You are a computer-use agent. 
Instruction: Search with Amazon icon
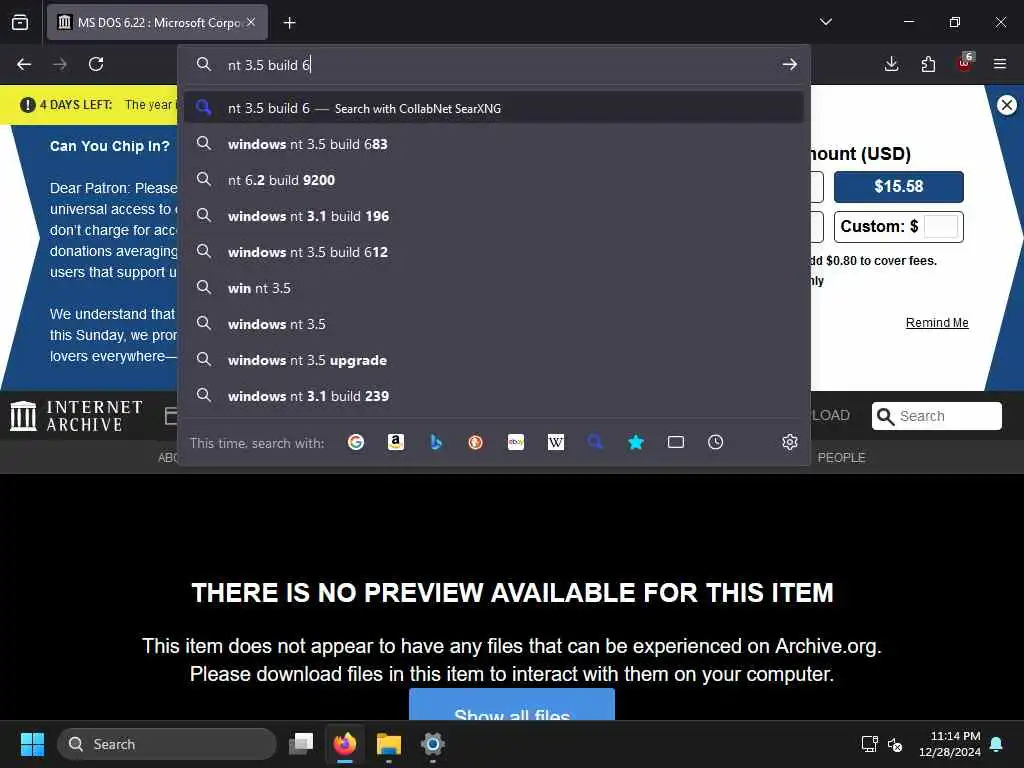396,442
